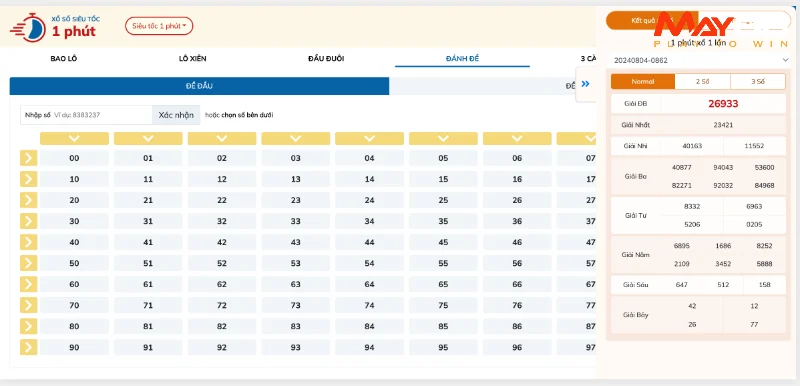Open the Siêu tốc 1 phút dropdown
Image resolution: width=800 pixels, height=386 pixels.
point(159,26)
